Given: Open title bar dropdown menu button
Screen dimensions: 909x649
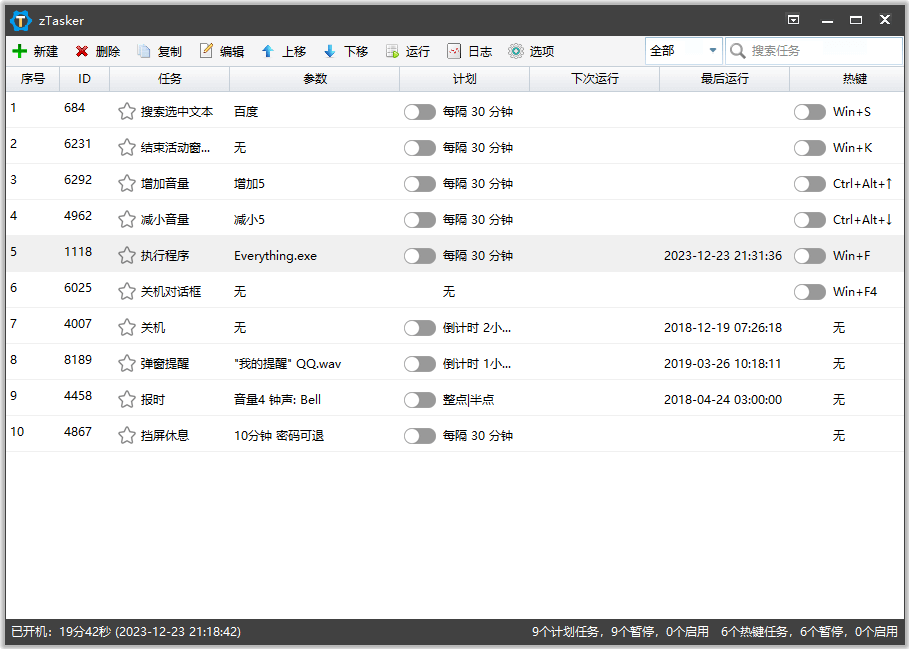Looking at the screenshot, I should [793, 20].
